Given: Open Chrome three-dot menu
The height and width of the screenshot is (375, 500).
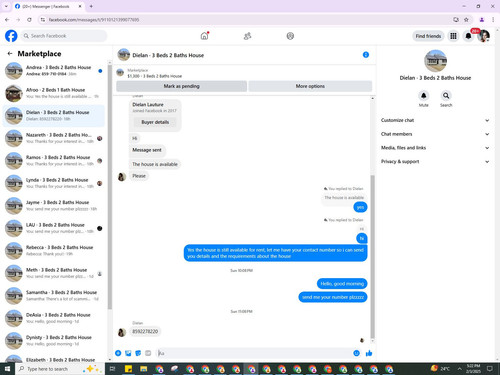Looking at the screenshot, I should (493, 20).
